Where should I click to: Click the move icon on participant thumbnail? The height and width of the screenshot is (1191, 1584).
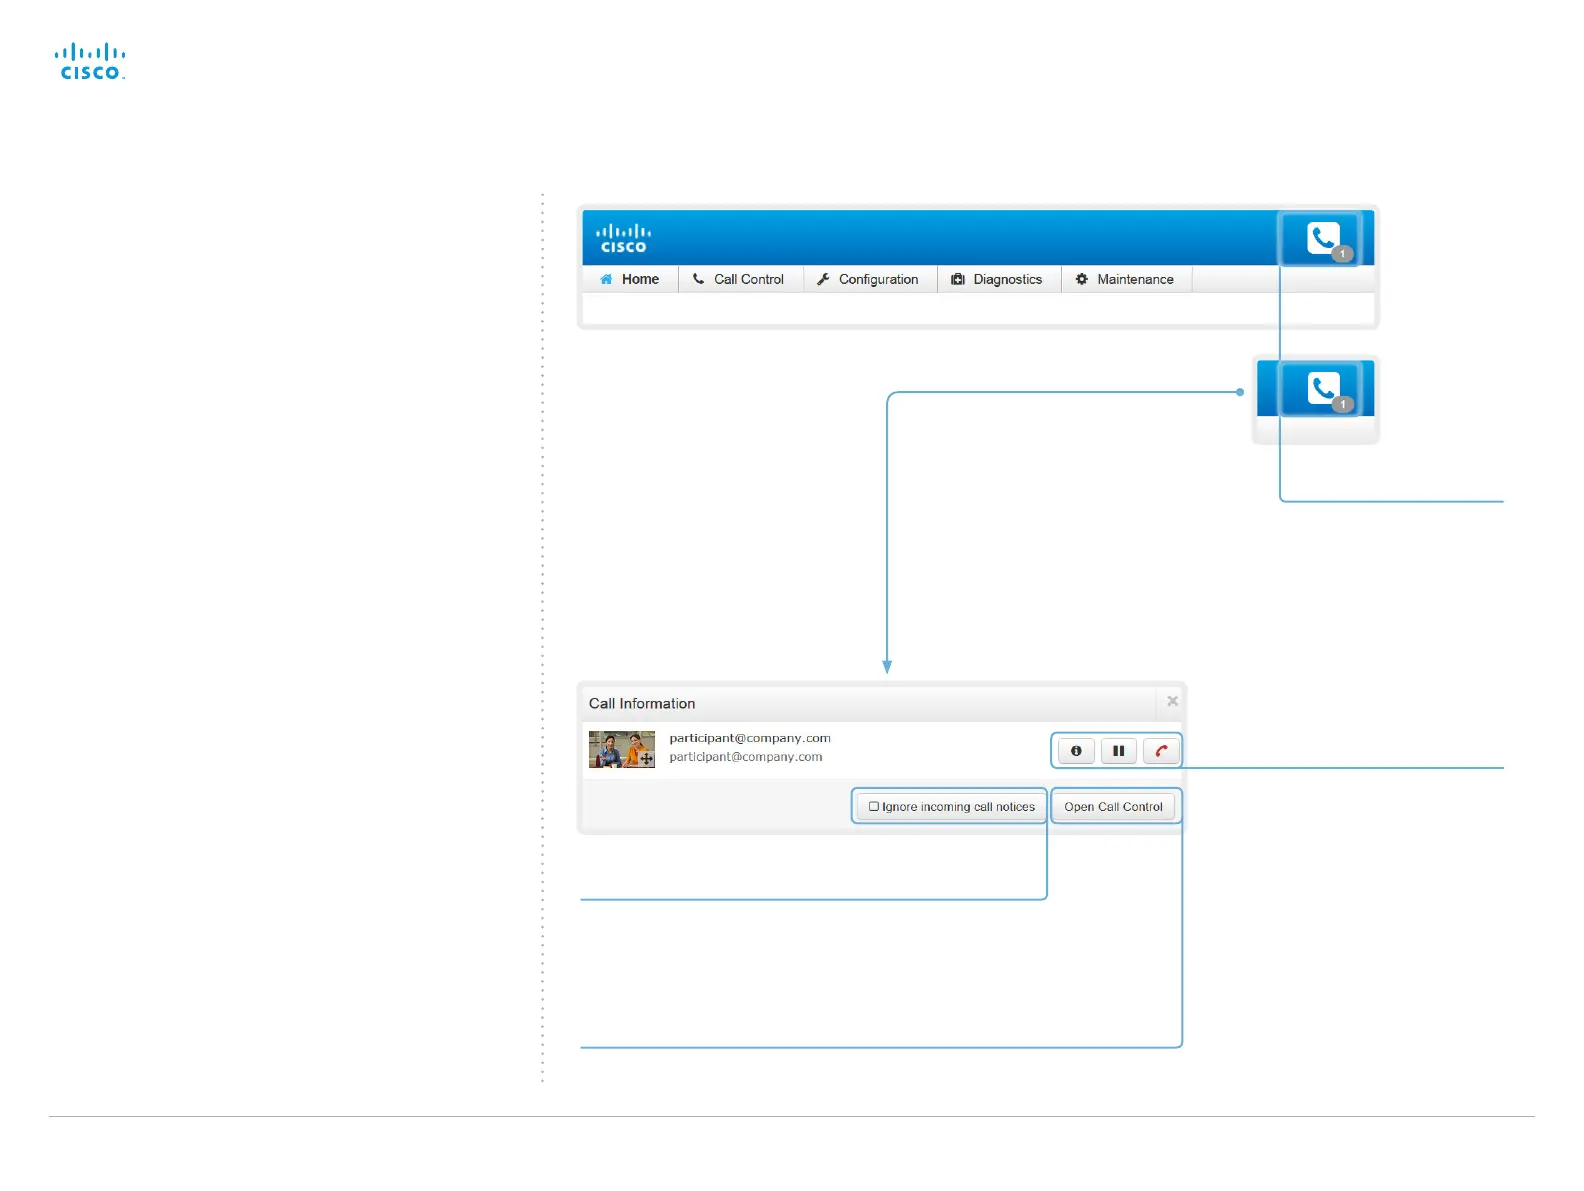646,759
